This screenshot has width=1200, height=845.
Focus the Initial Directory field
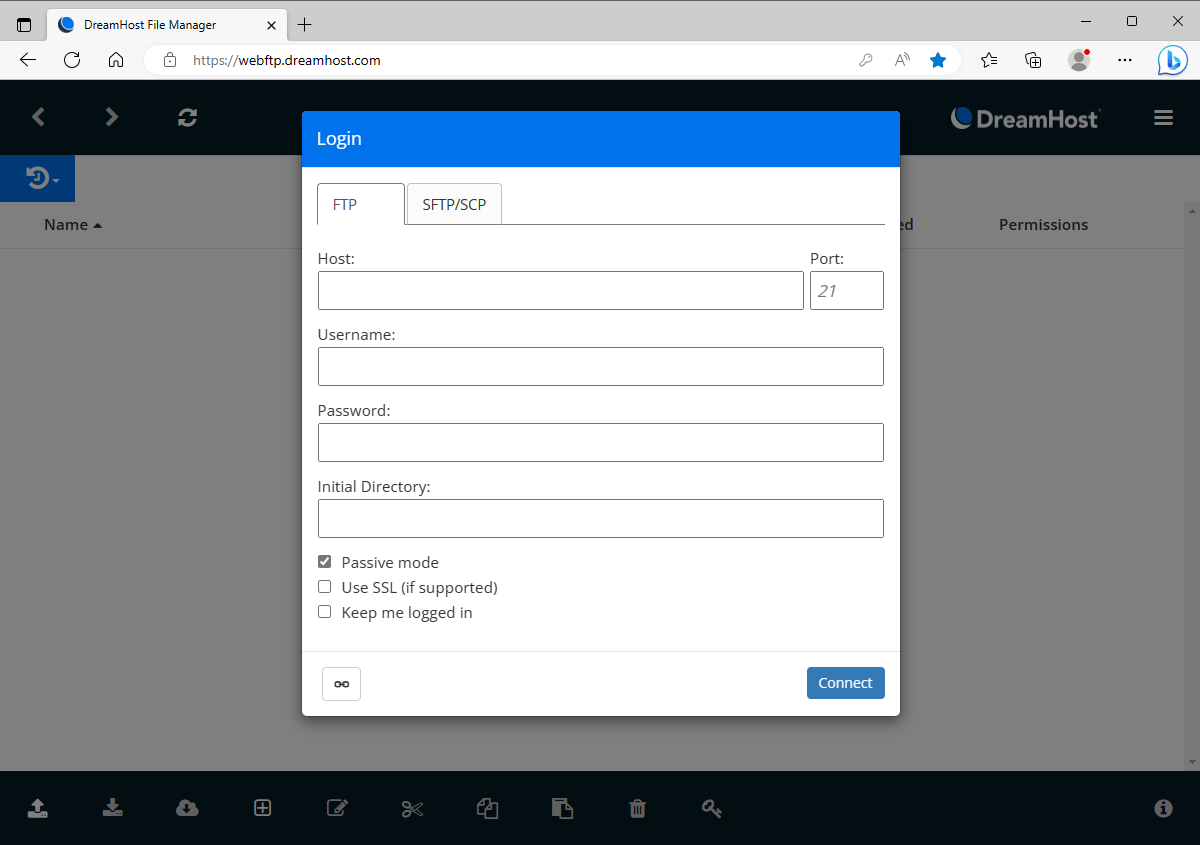pyautogui.click(x=601, y=519)
